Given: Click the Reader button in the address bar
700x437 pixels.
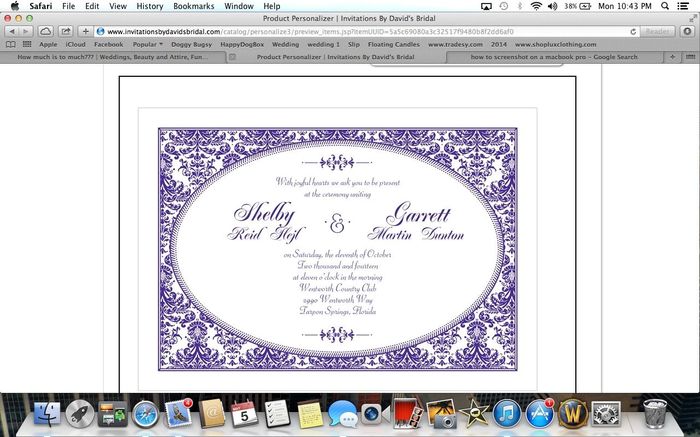Looking at the screenshot, I should [657, 32].
